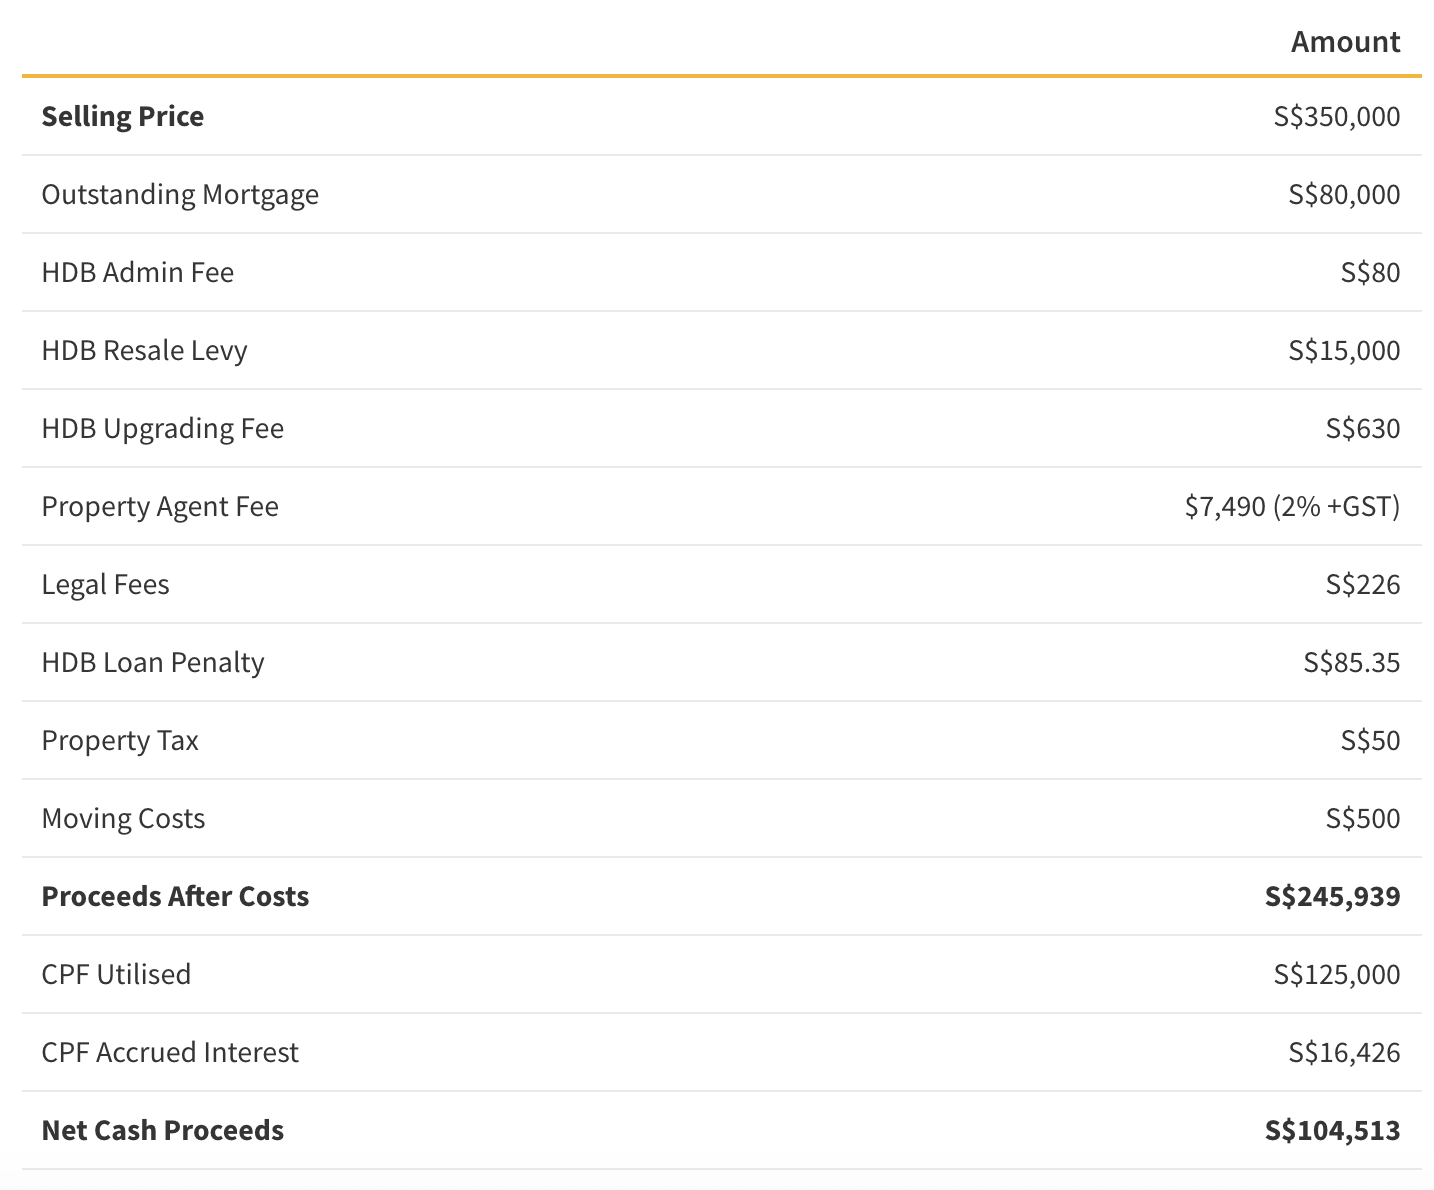
Task: Select the S$15,000 resale levy amount
Action: (x=1343, y=350)
